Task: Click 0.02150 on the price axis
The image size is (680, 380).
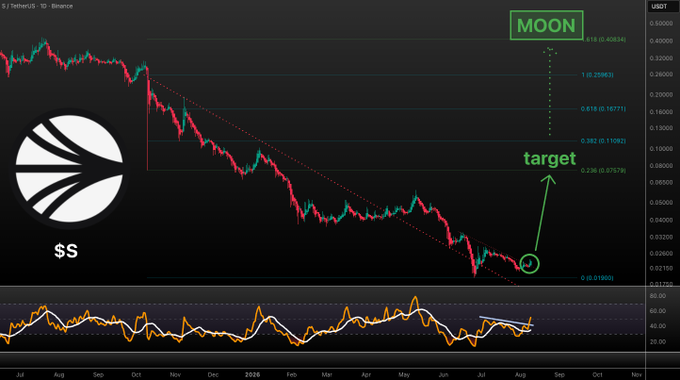Action: (661, 269)
